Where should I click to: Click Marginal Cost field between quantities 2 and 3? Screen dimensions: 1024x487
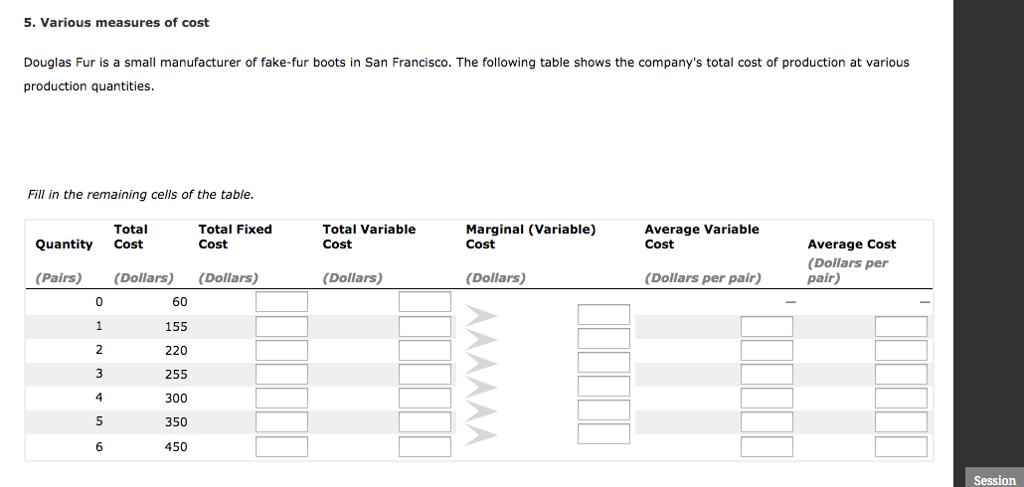603,362
